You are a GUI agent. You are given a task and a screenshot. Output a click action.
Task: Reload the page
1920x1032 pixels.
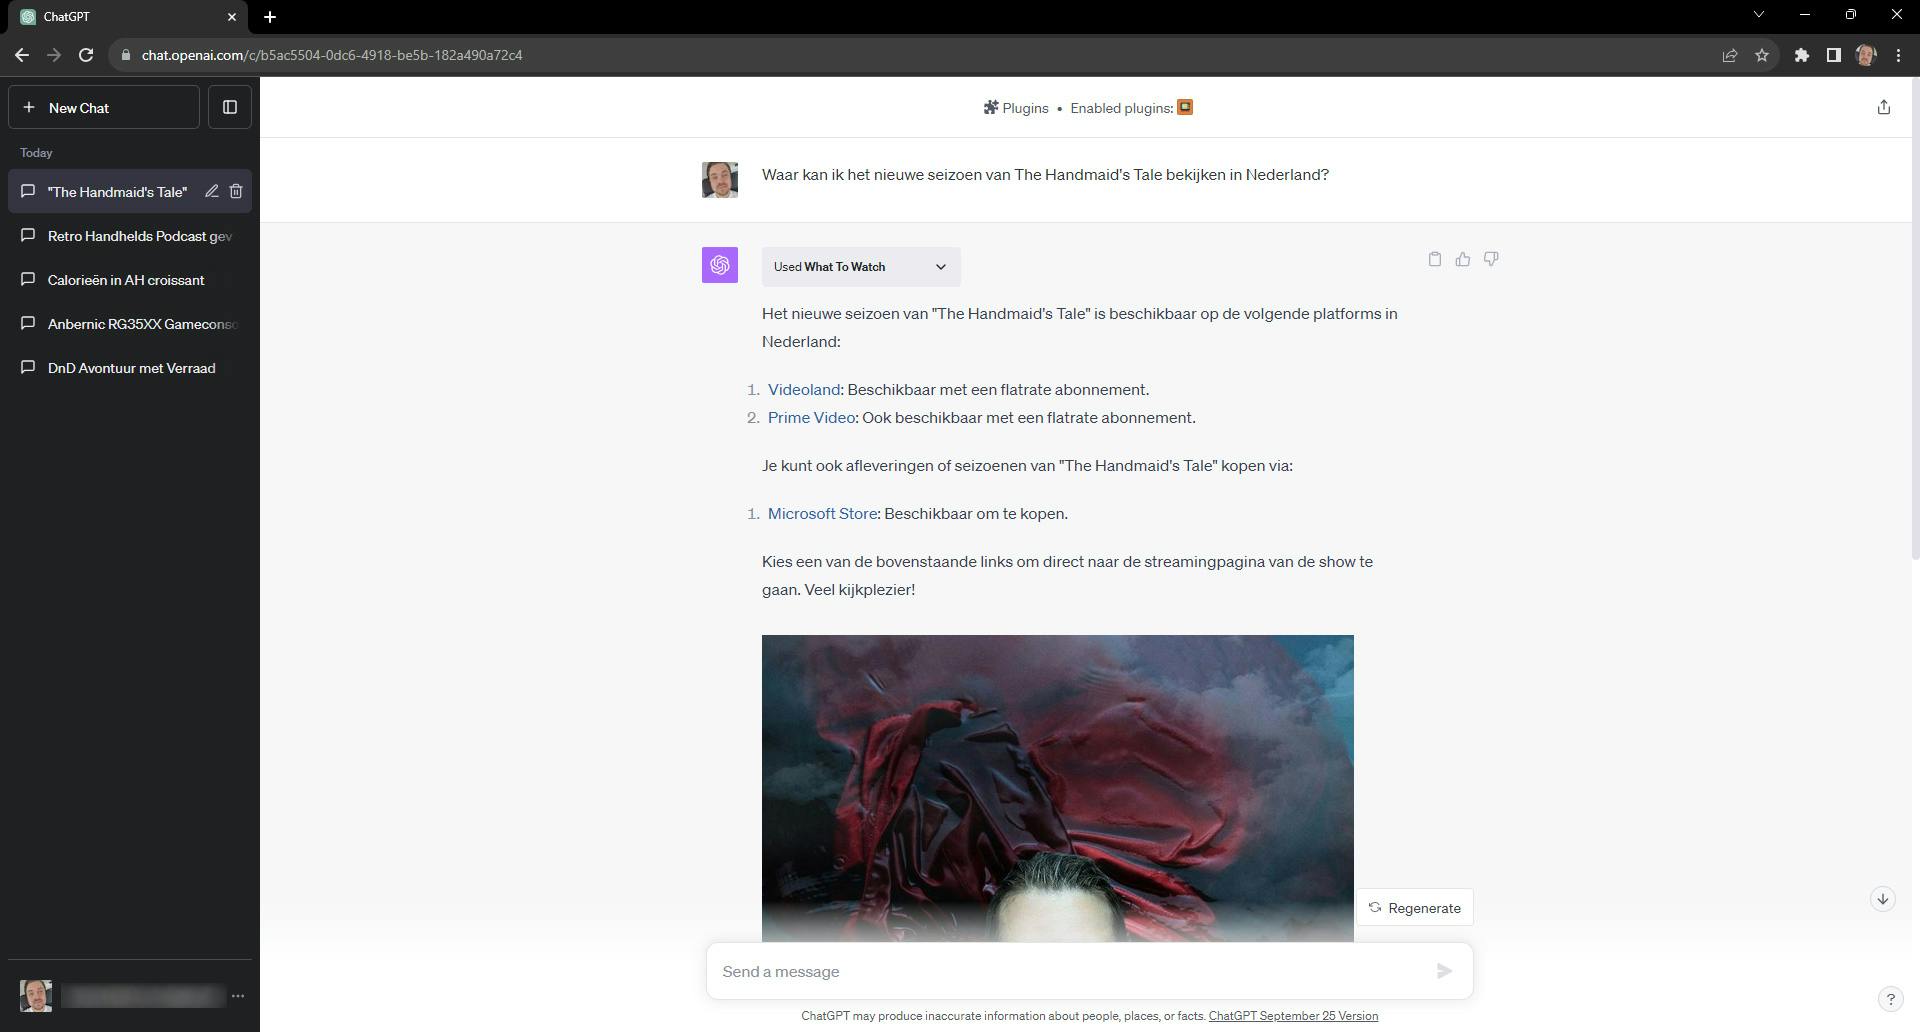86,55
